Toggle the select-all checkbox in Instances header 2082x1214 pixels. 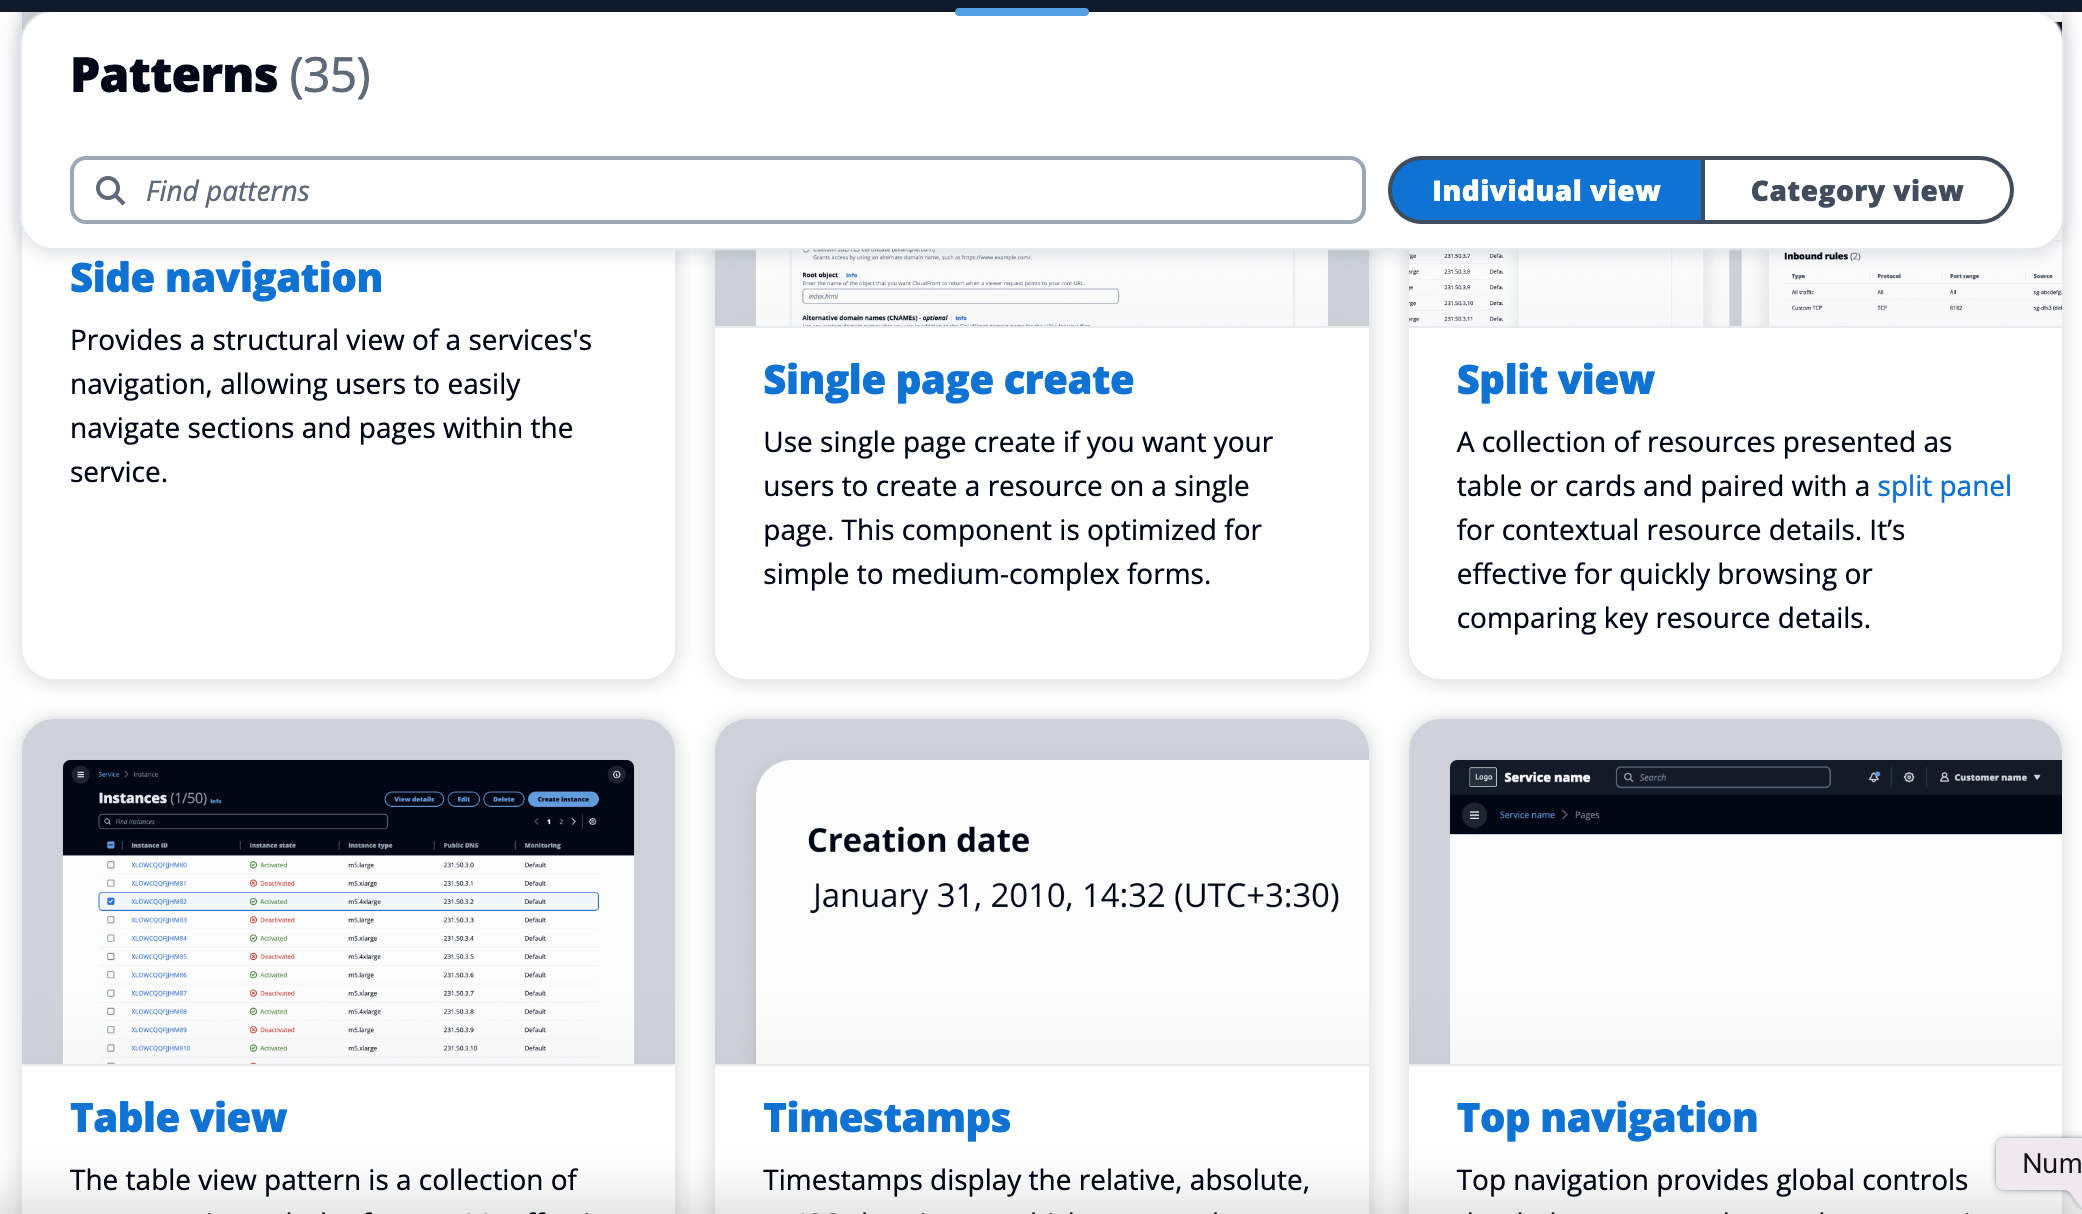point(112,845)
